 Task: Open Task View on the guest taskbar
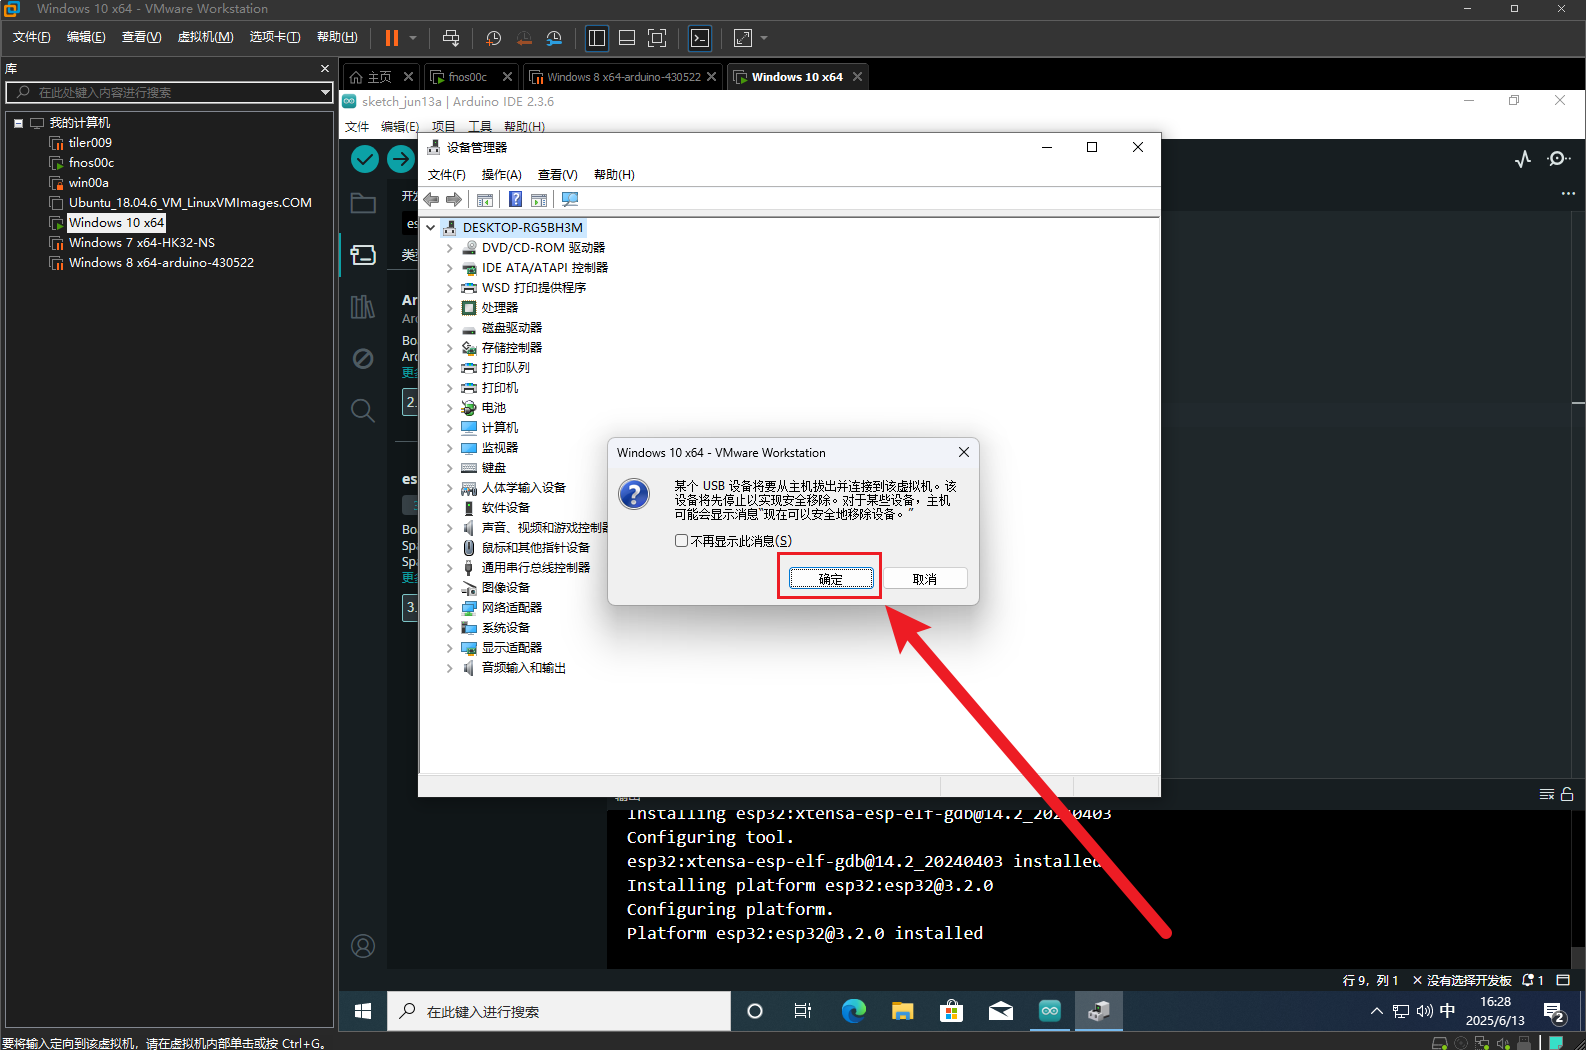[x=802, y=1011]
